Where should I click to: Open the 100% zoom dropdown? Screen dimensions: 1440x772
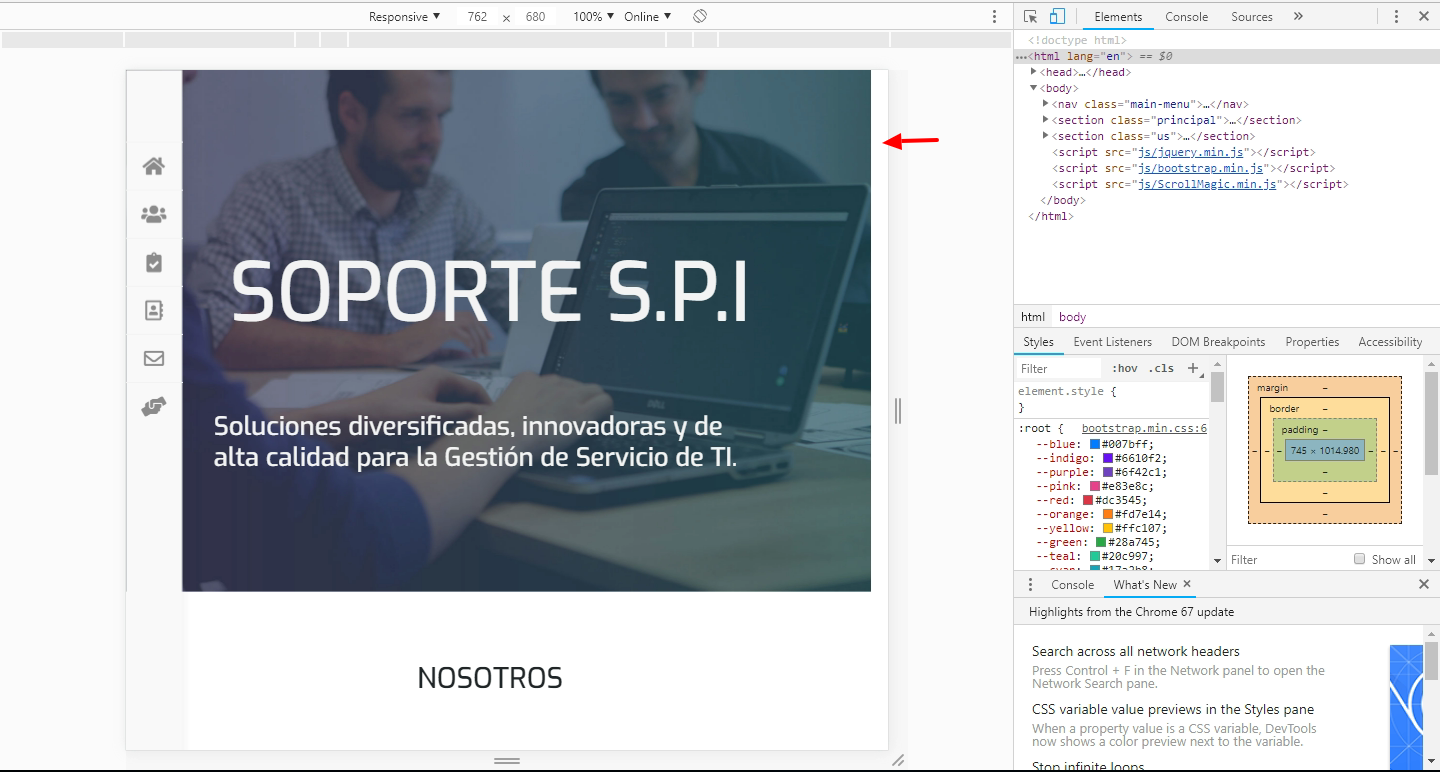pyautogui.click(x=594, y=16)
